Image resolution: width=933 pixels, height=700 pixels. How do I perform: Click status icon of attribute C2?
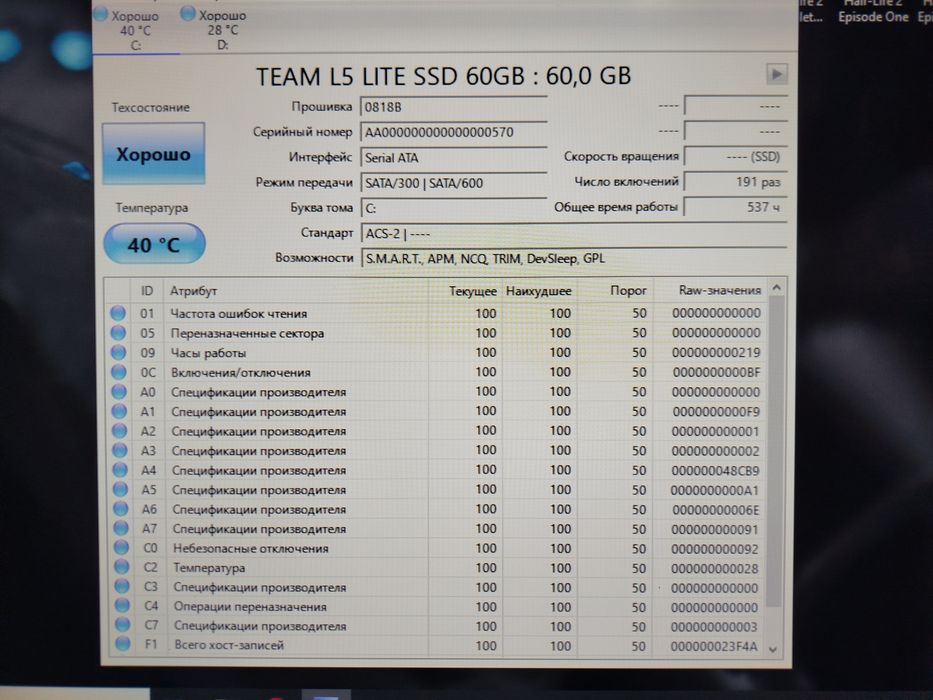click(x=121, y=567)
